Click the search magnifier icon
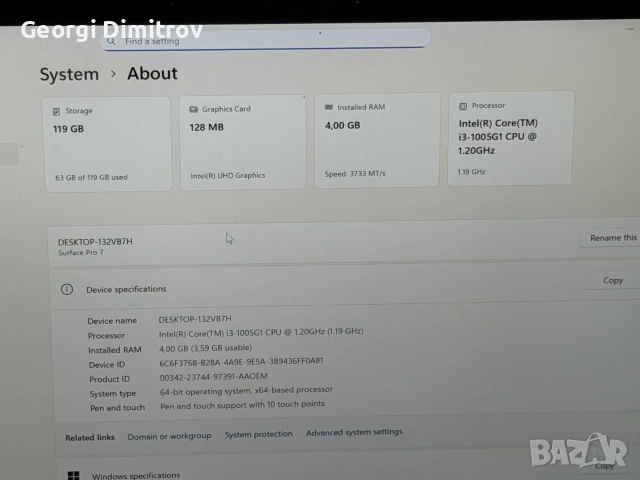640x480 pixels. (x=111, y=41)
